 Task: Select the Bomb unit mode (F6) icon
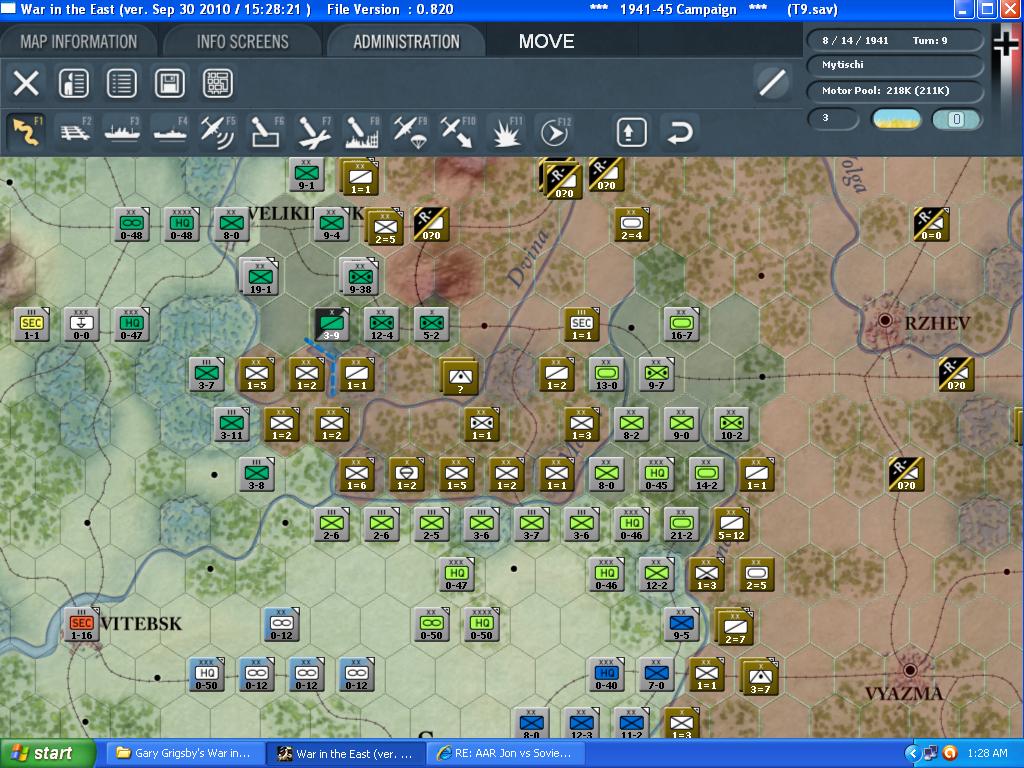coord(266,131)
